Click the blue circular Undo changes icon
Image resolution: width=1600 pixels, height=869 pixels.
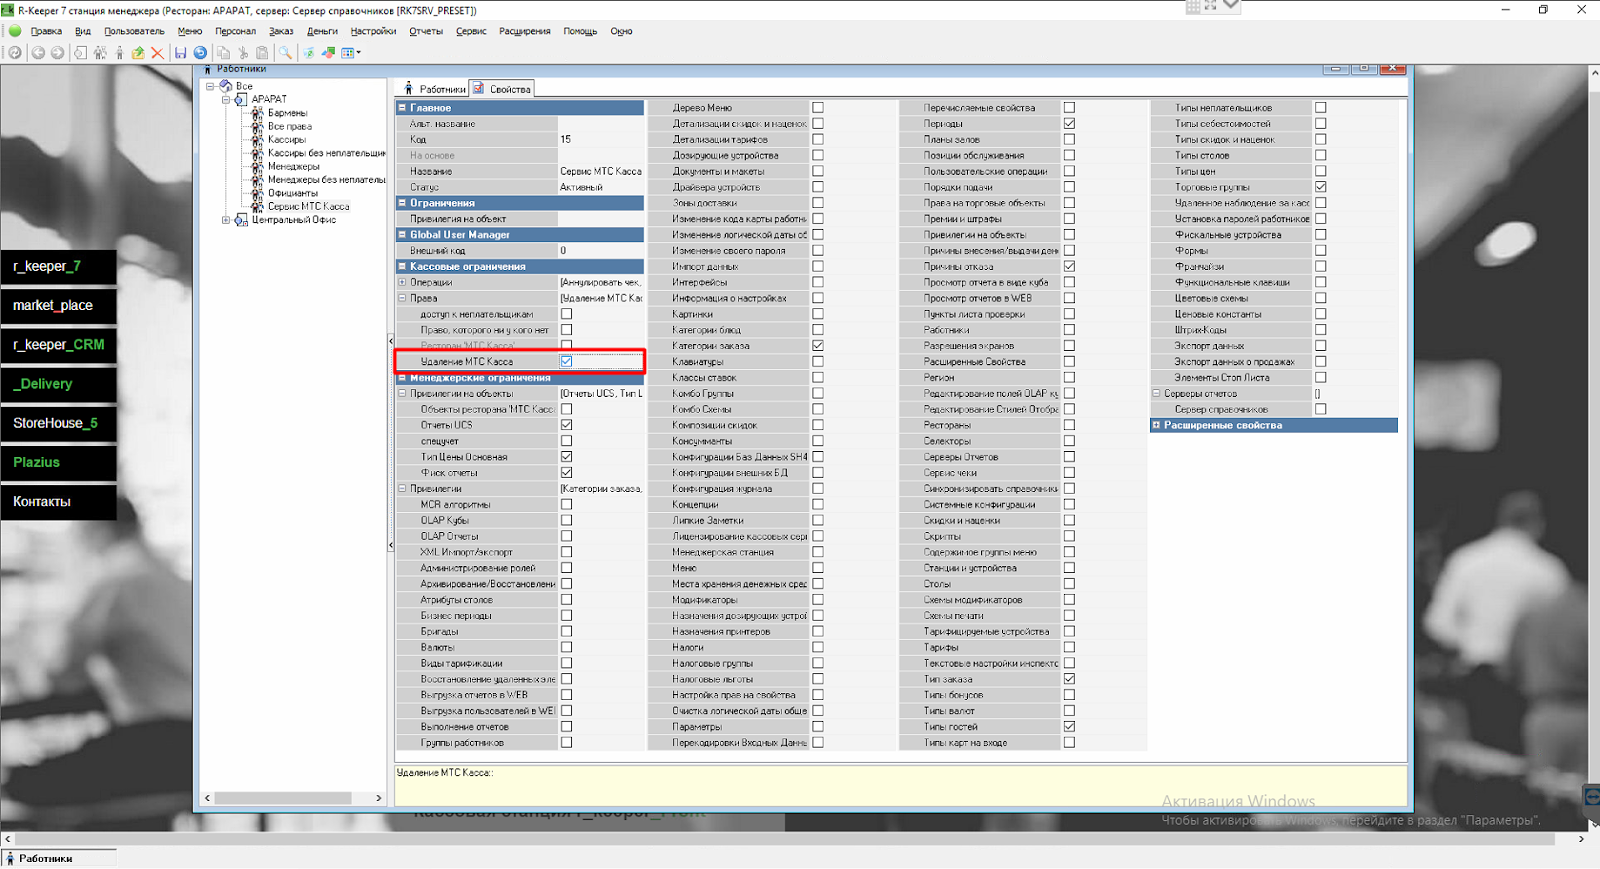tap(200, 53)
